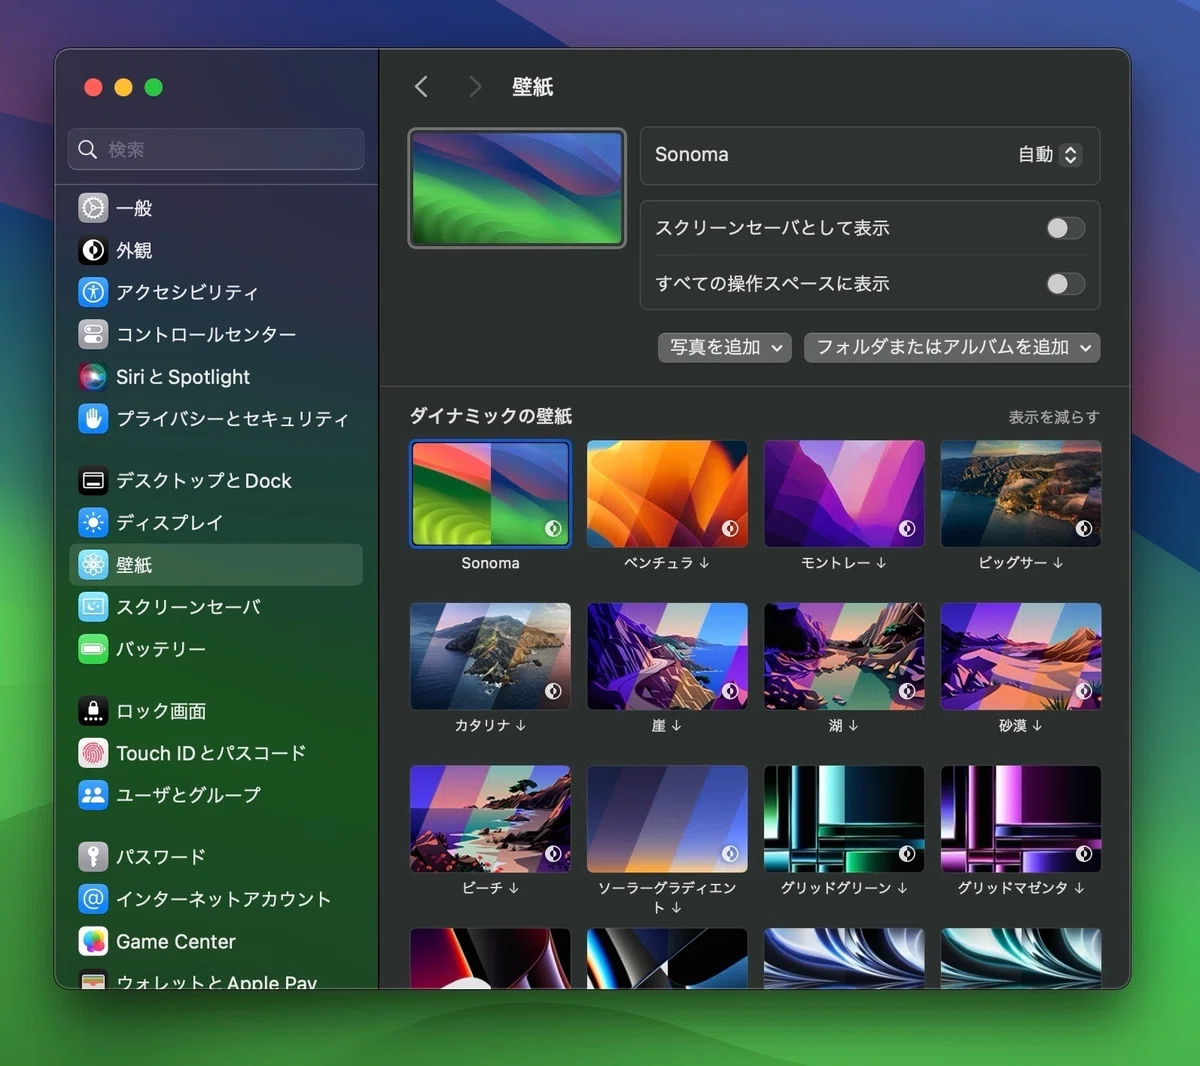Select ビッグサー wallpaper thumbnail
Image resolution: width=1200 pixels, height=1066 pixels.
point(1021,494)
